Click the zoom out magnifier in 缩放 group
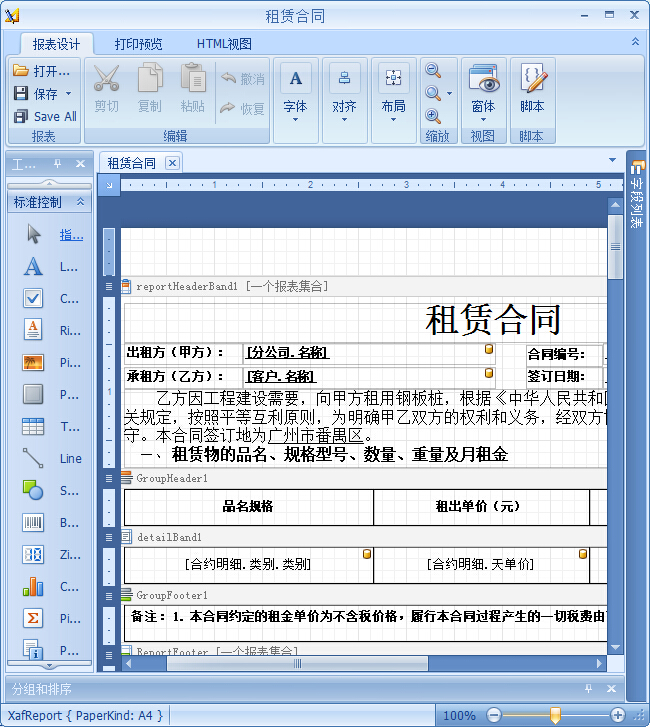This screenshot has width=650, height=727. coord(434,71)
